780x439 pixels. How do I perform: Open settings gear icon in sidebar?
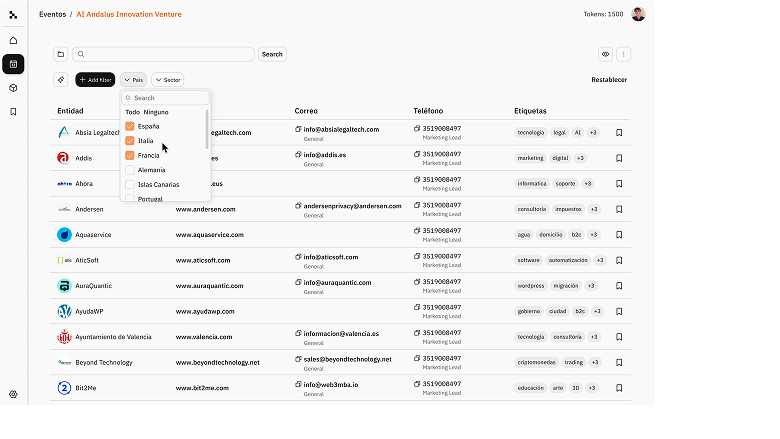pyautogui.click(x=13, y=394)
